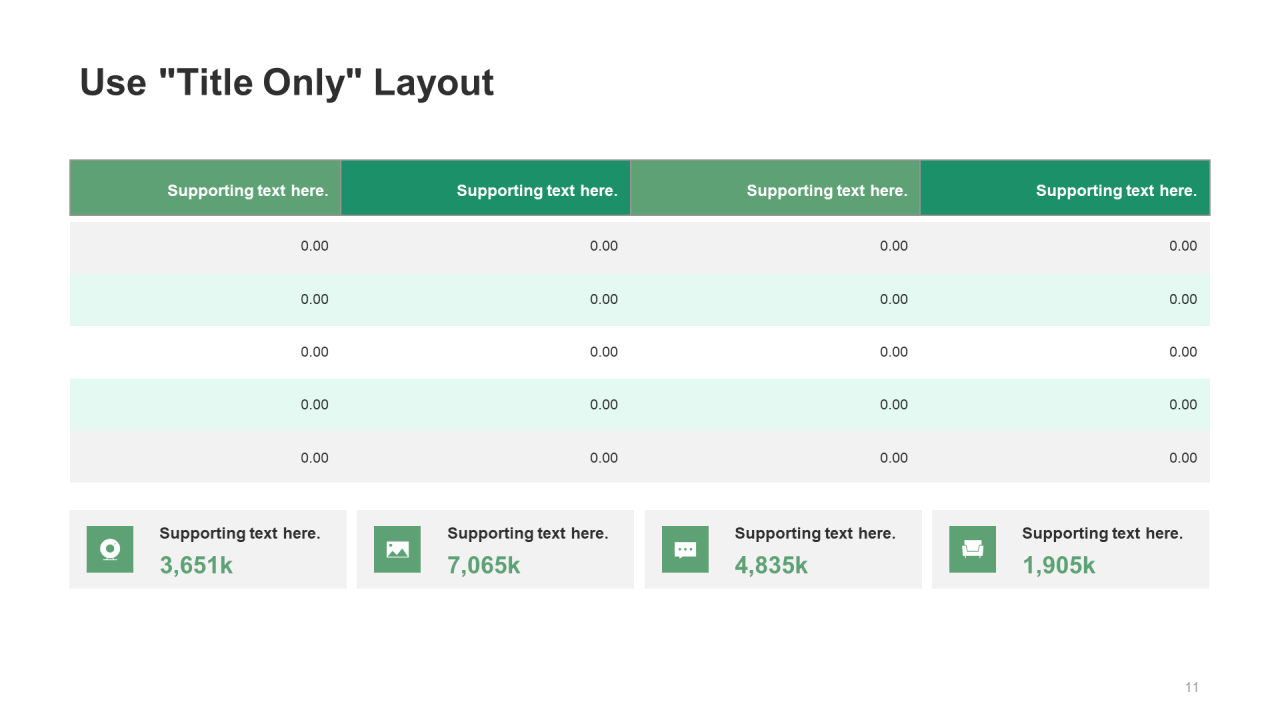The width and height of the screenshot is (1280, 720).
Task: Click the sofa icon beside 1,905k
Action: [972, 549]
